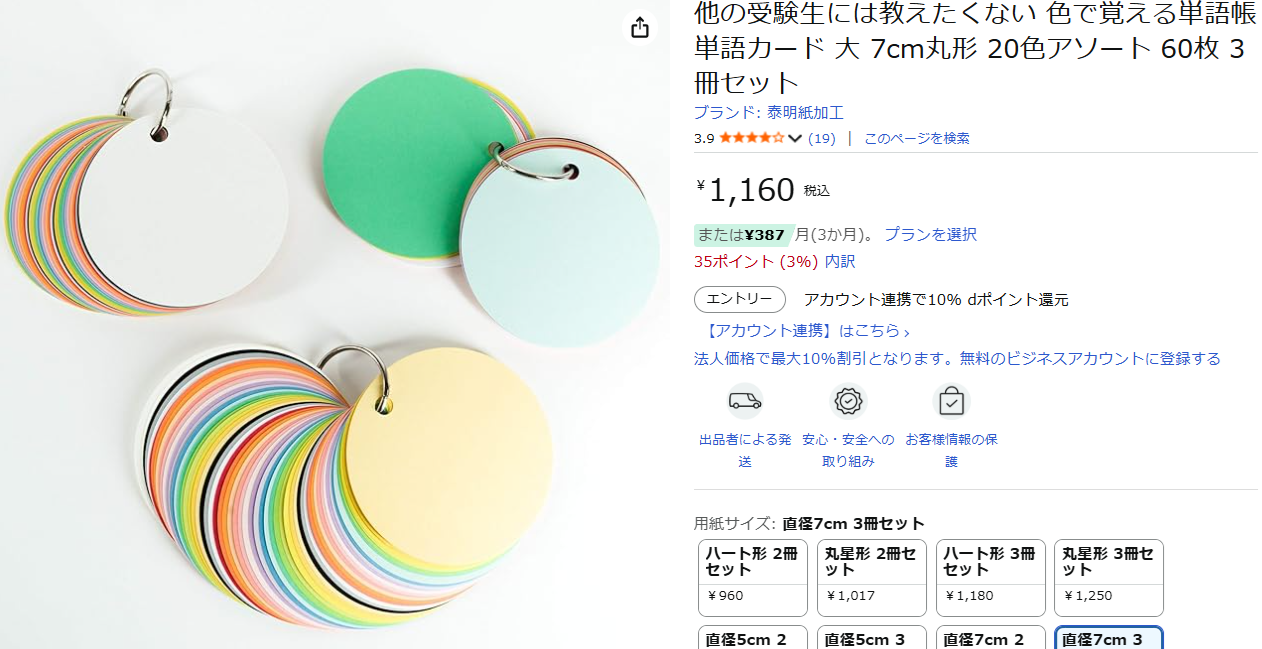Open 【アカウント連携】はこちら link

808,331
